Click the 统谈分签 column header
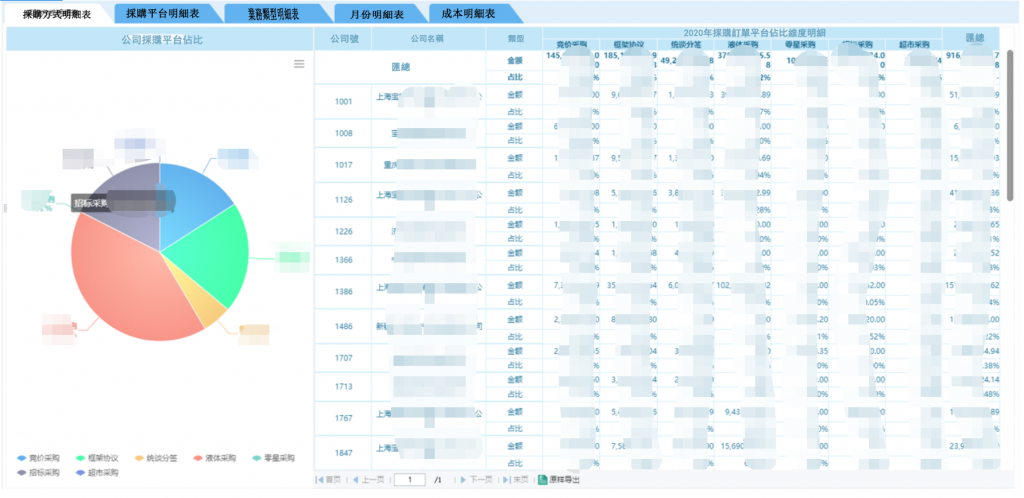 [x=685, y=45]
